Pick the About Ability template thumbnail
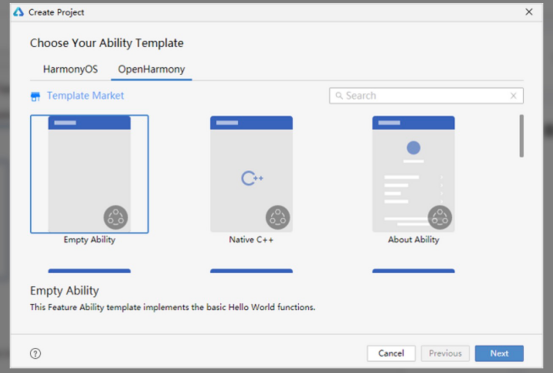 click(x=413, y=174)
